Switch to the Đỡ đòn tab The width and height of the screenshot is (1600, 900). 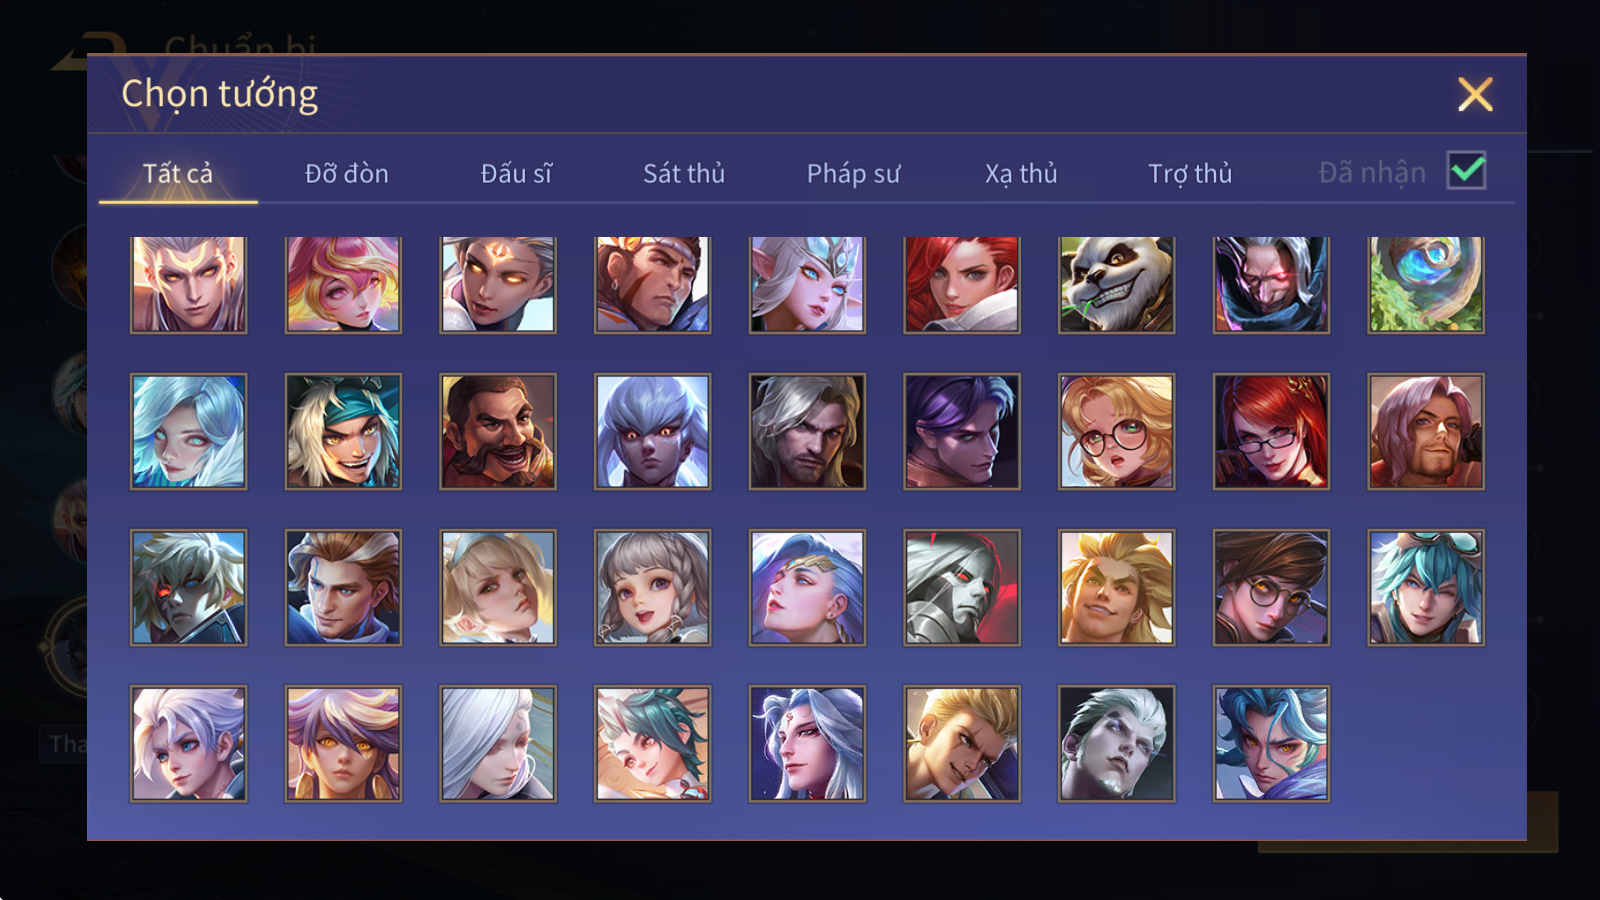pos(347,173)
